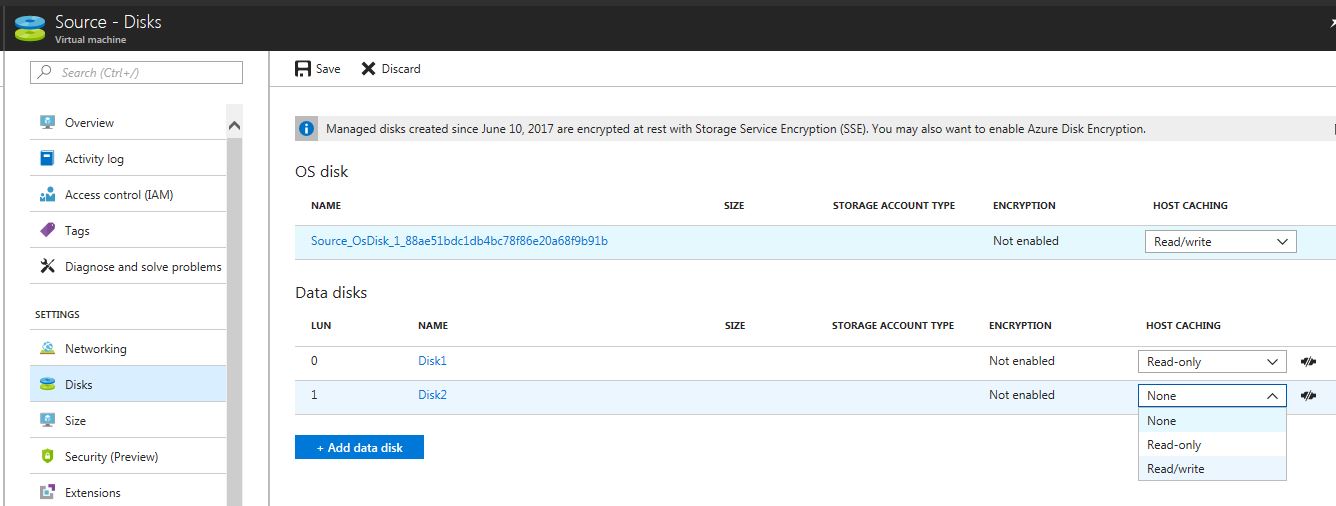Image resolution: width=1336 pixels, height=506 pixels.
Task: Select None in caching dropdown list
Action: click(1212, 421)
